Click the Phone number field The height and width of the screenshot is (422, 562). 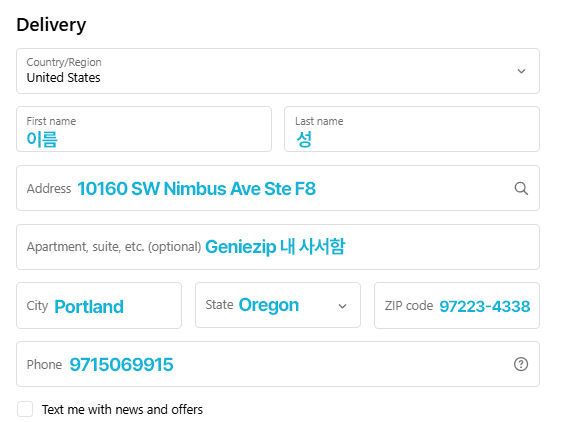pyautogui.click(x=278, y=364)
